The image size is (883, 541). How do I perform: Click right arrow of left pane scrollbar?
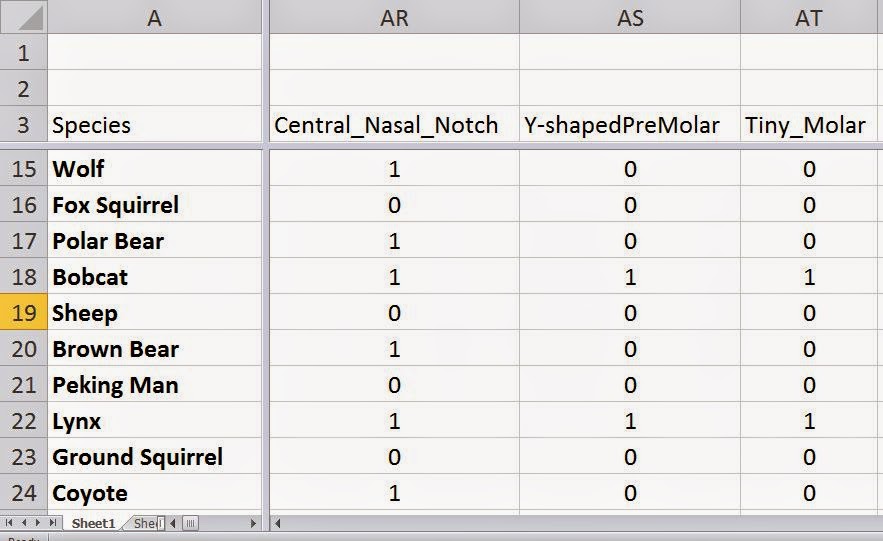pos(253,524)
